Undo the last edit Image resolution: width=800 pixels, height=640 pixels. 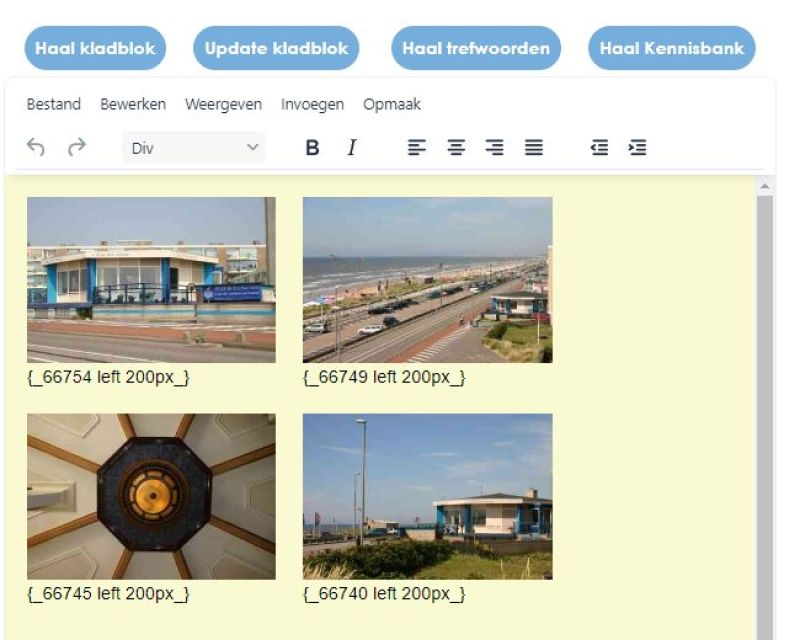coord(36,147)
